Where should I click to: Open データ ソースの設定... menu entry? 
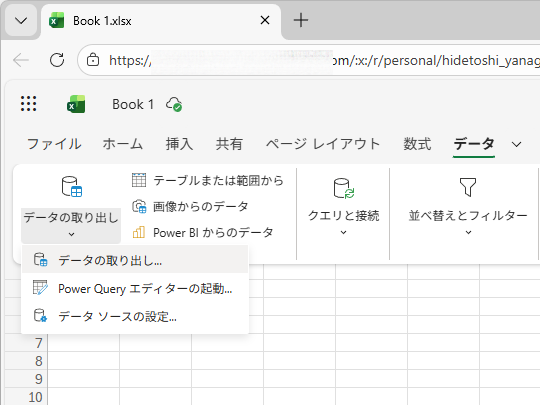[x=135, y=316]
